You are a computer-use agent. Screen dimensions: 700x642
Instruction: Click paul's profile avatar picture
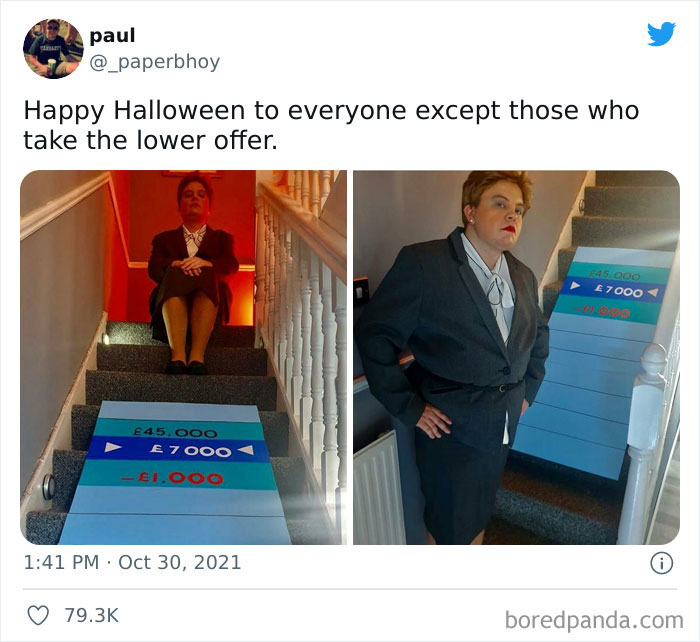(53, 49)
